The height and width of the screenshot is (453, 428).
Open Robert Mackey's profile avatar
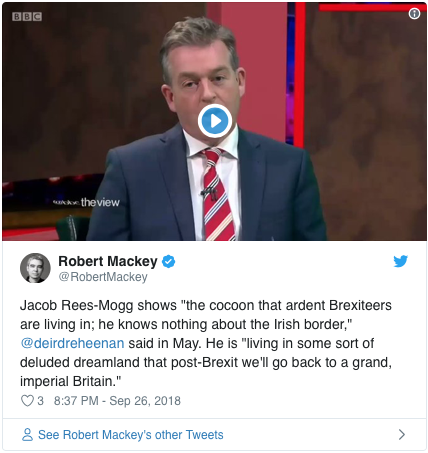click(x=35, y=268)
